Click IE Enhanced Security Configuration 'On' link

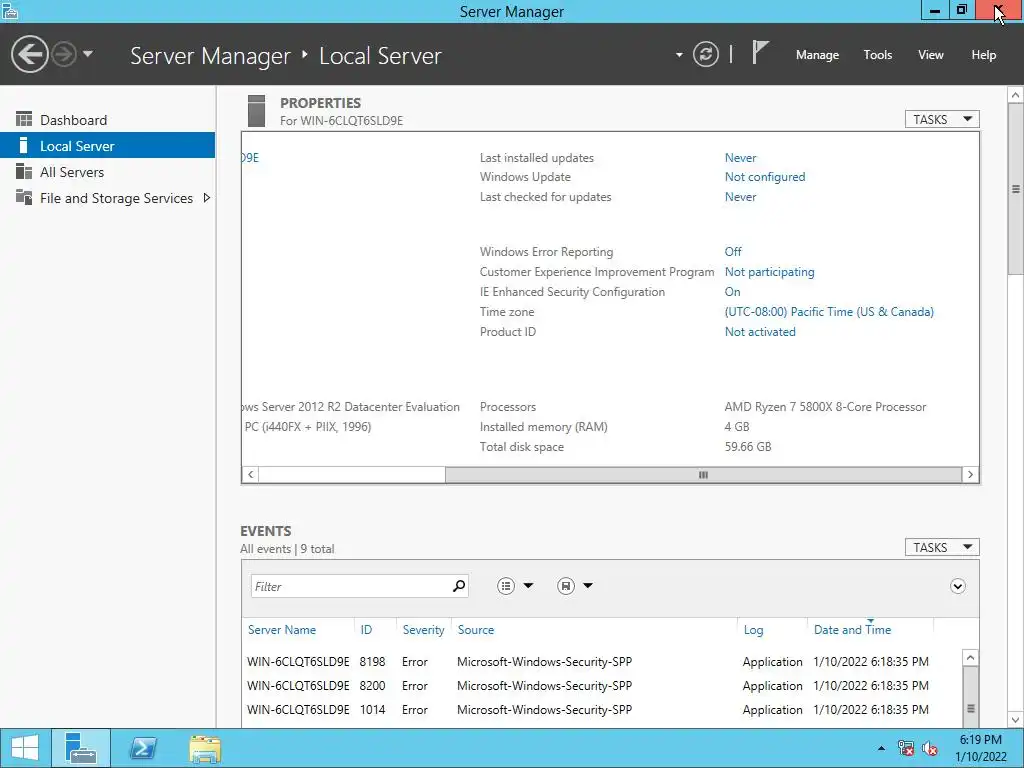(732, 292)
